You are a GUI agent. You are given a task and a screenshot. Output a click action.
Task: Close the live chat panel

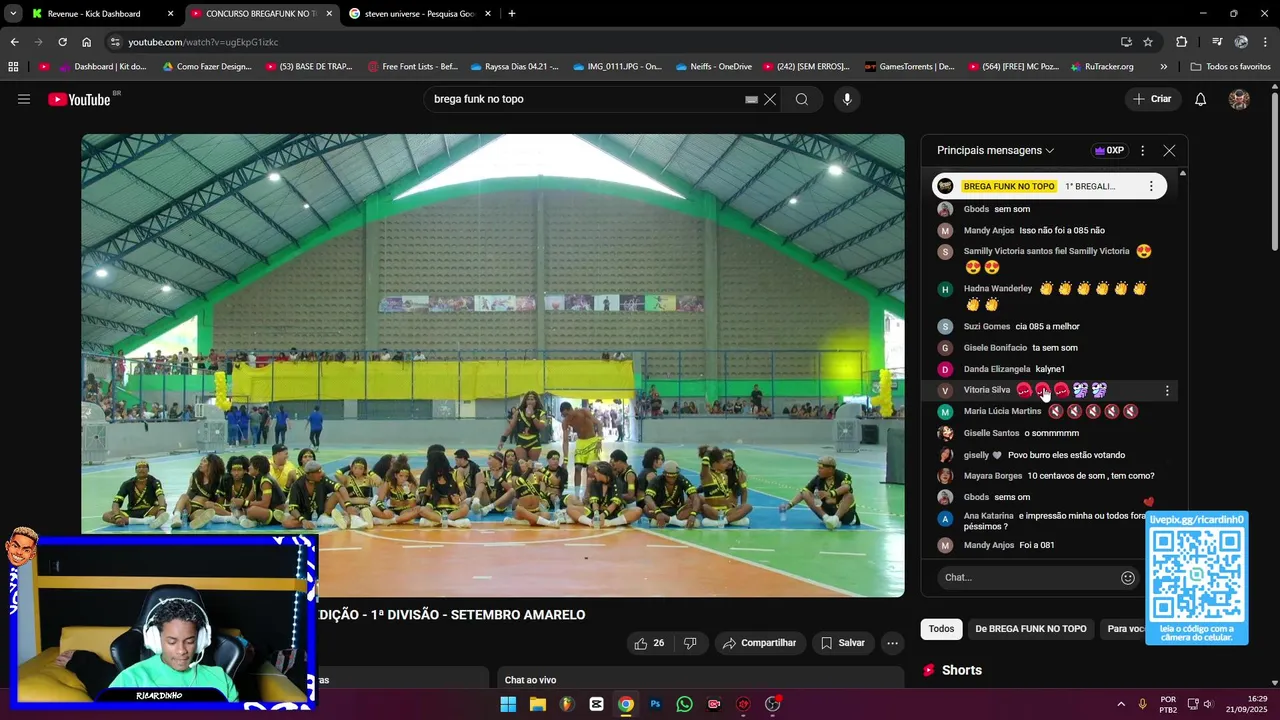pos(1169,150)
